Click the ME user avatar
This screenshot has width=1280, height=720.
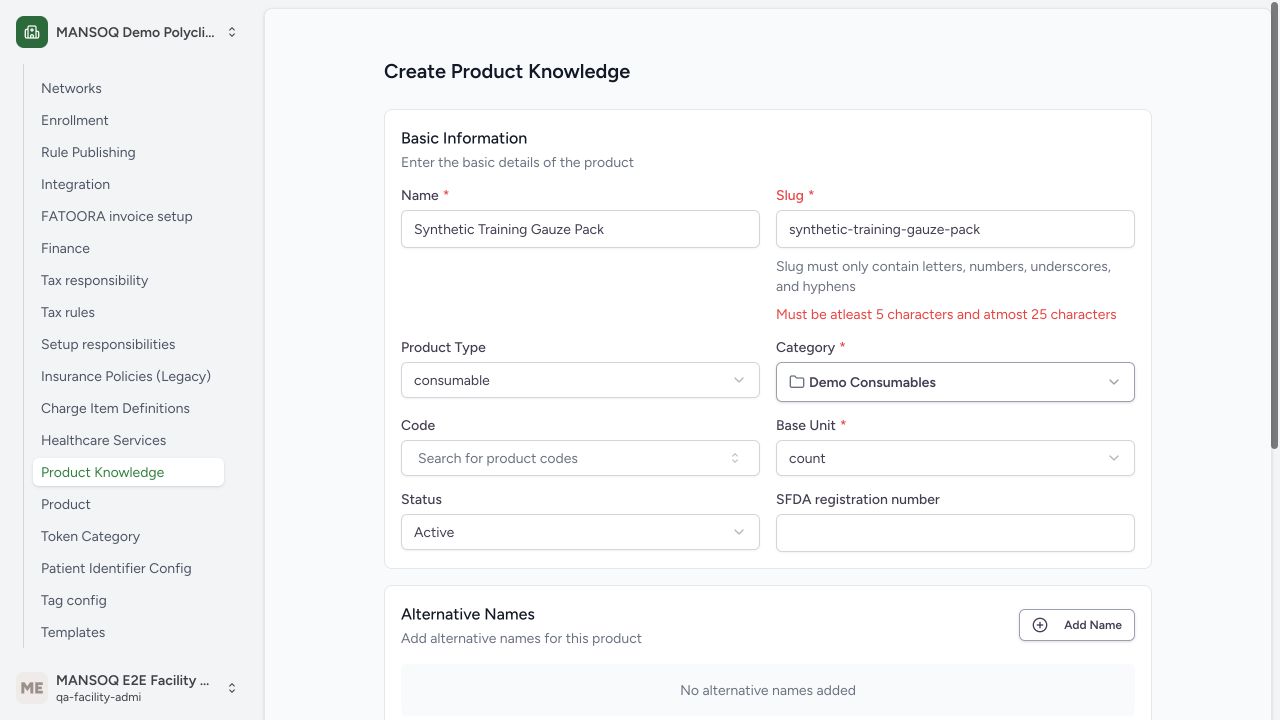click(x=32, y=688)
